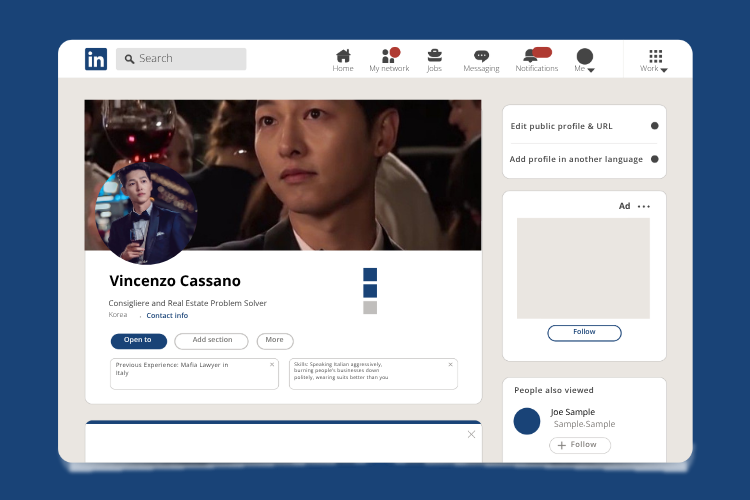The width and height of the screenshot is (750, 500).
Task: Go to Home via house icon
Action: pos(343,56)
